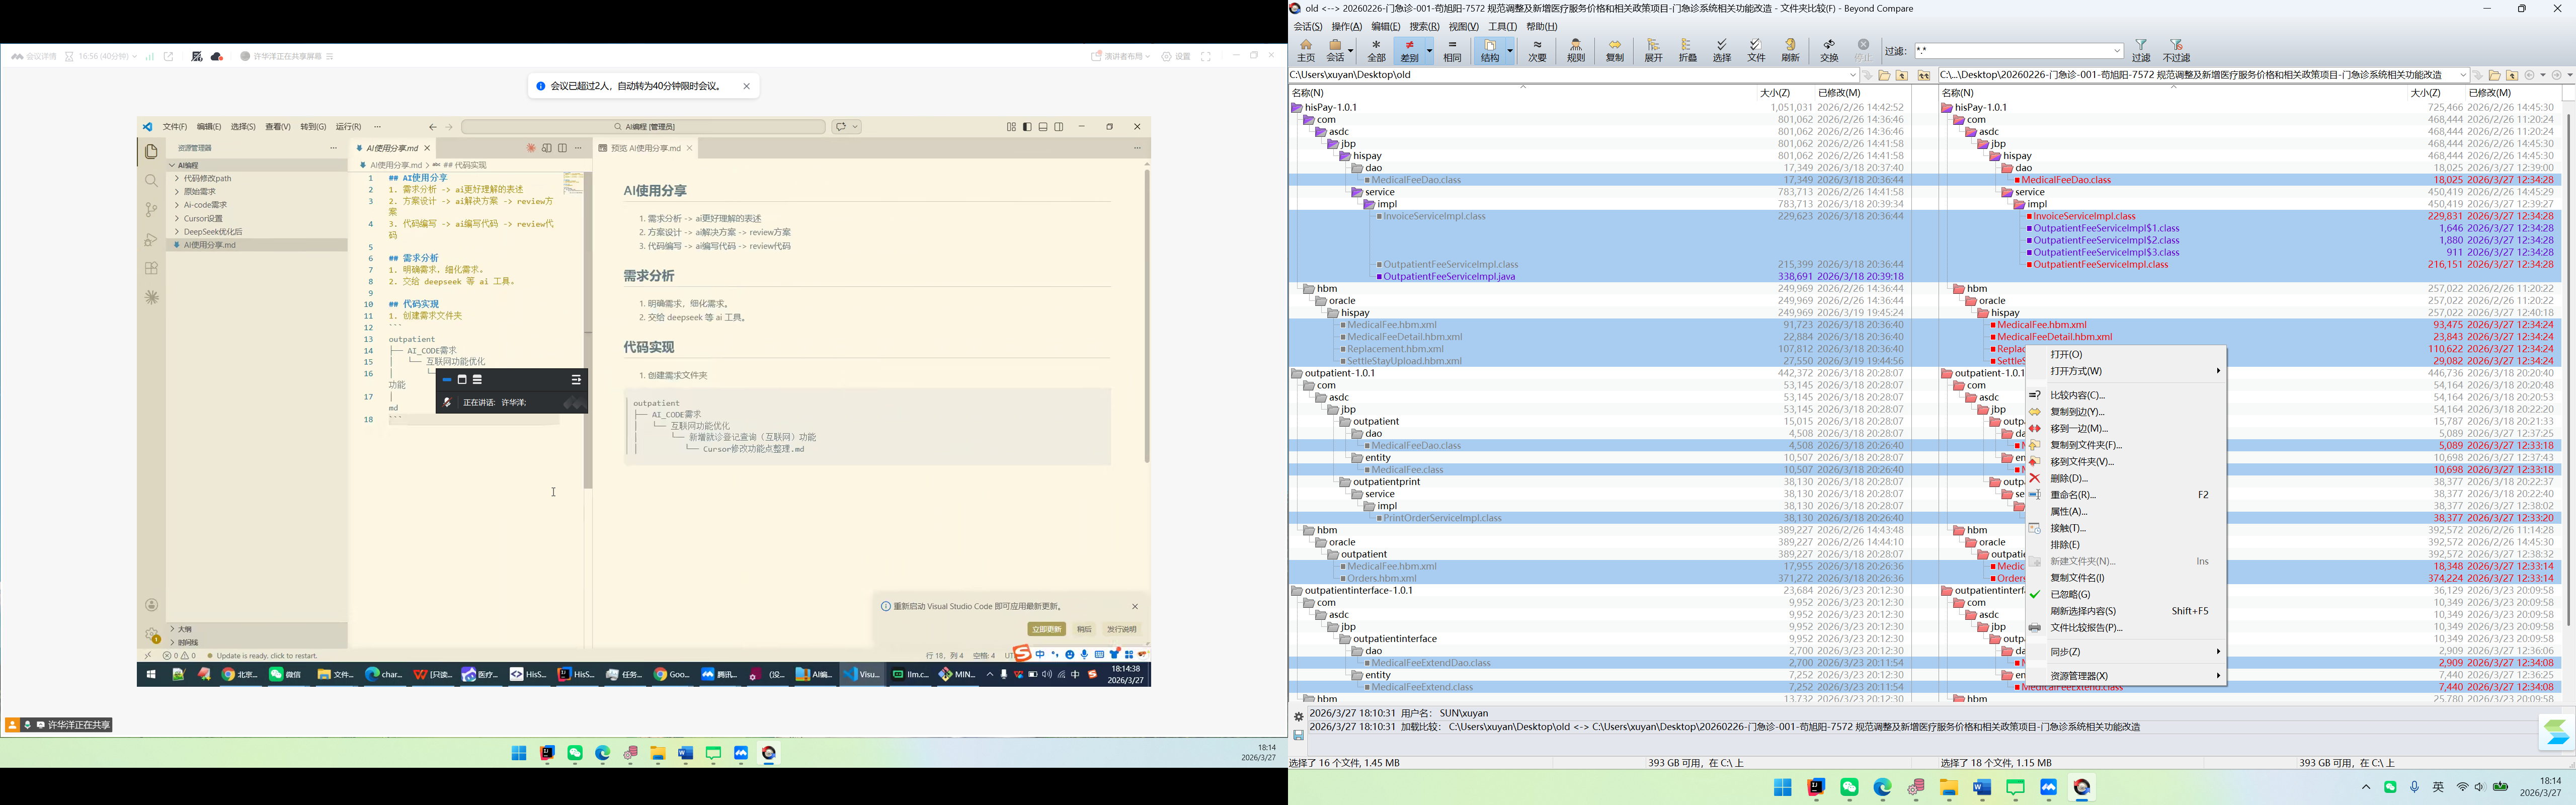This screenshot has height=805, width=2576.
Task: Click the AI编程 command search box in VS Code
Action: point(644,127)
